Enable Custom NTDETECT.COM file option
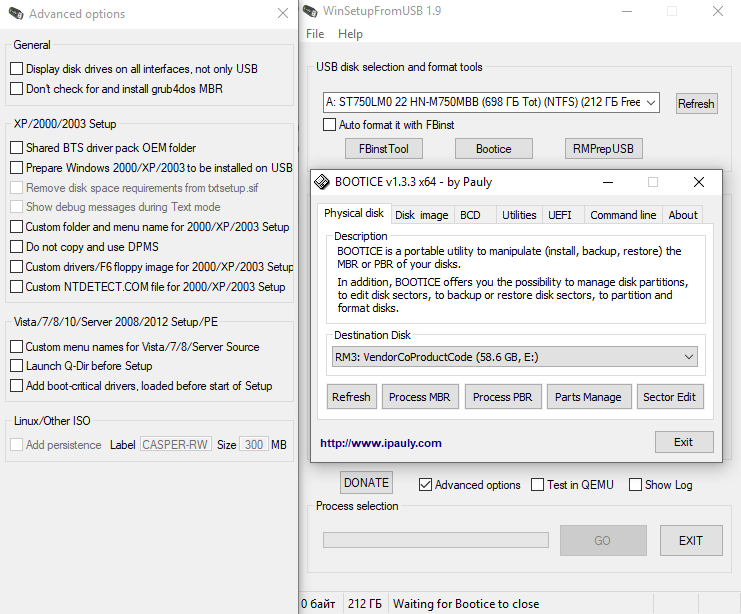The image size is (741, 614). pyautogui.click(x=17, y=286)
